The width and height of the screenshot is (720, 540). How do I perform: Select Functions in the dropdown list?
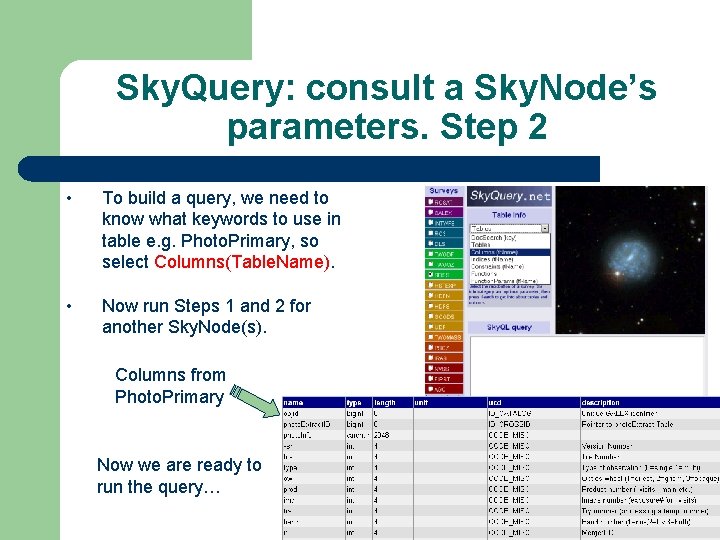point(510,274)
